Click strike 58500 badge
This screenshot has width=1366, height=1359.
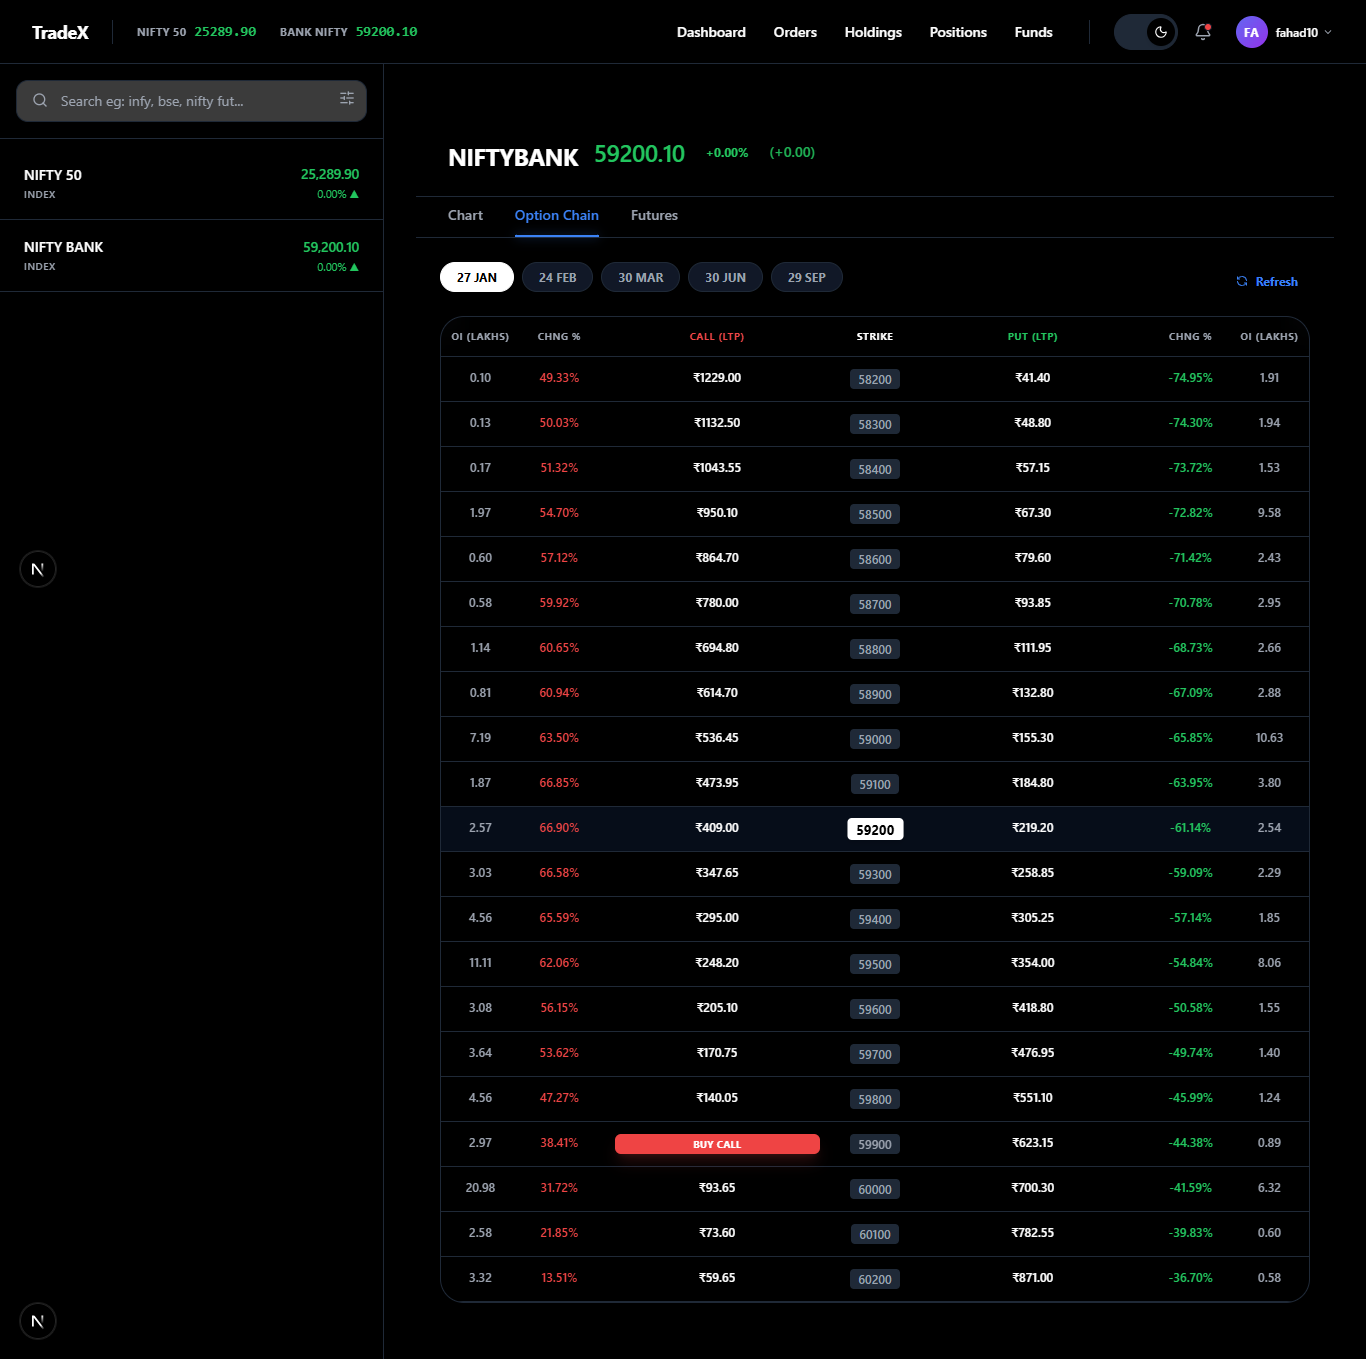875,514
